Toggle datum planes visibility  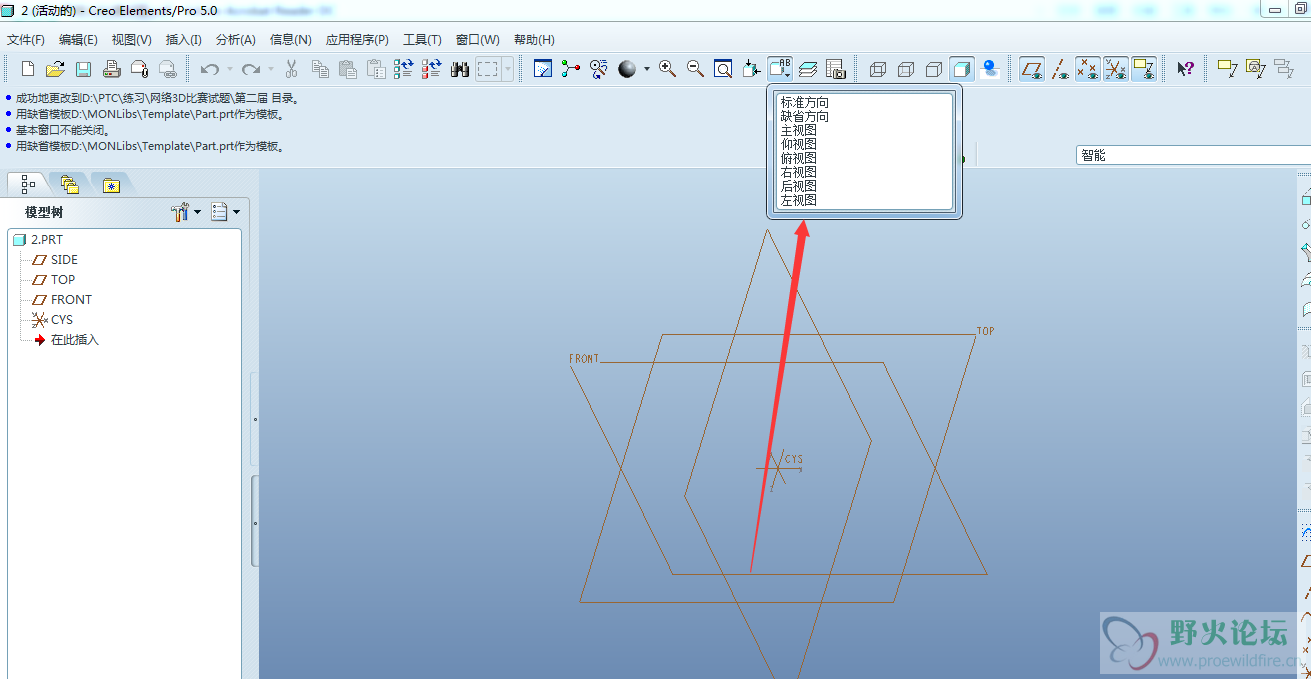coord(1032,69)
